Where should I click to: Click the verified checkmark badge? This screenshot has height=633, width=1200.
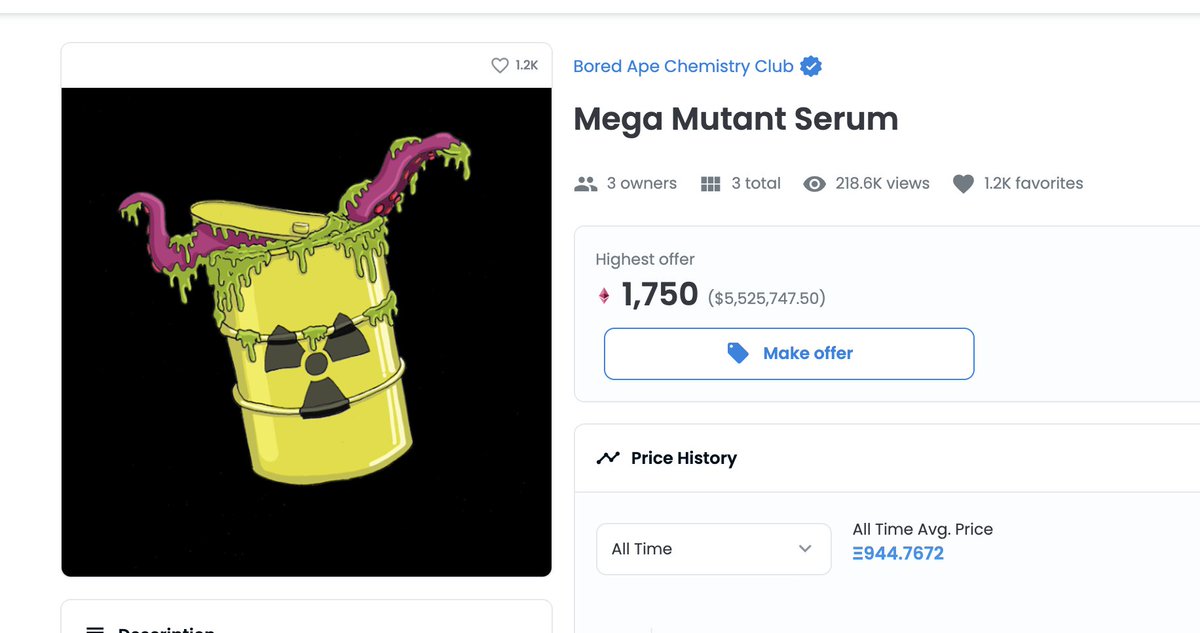coord(811,67)
